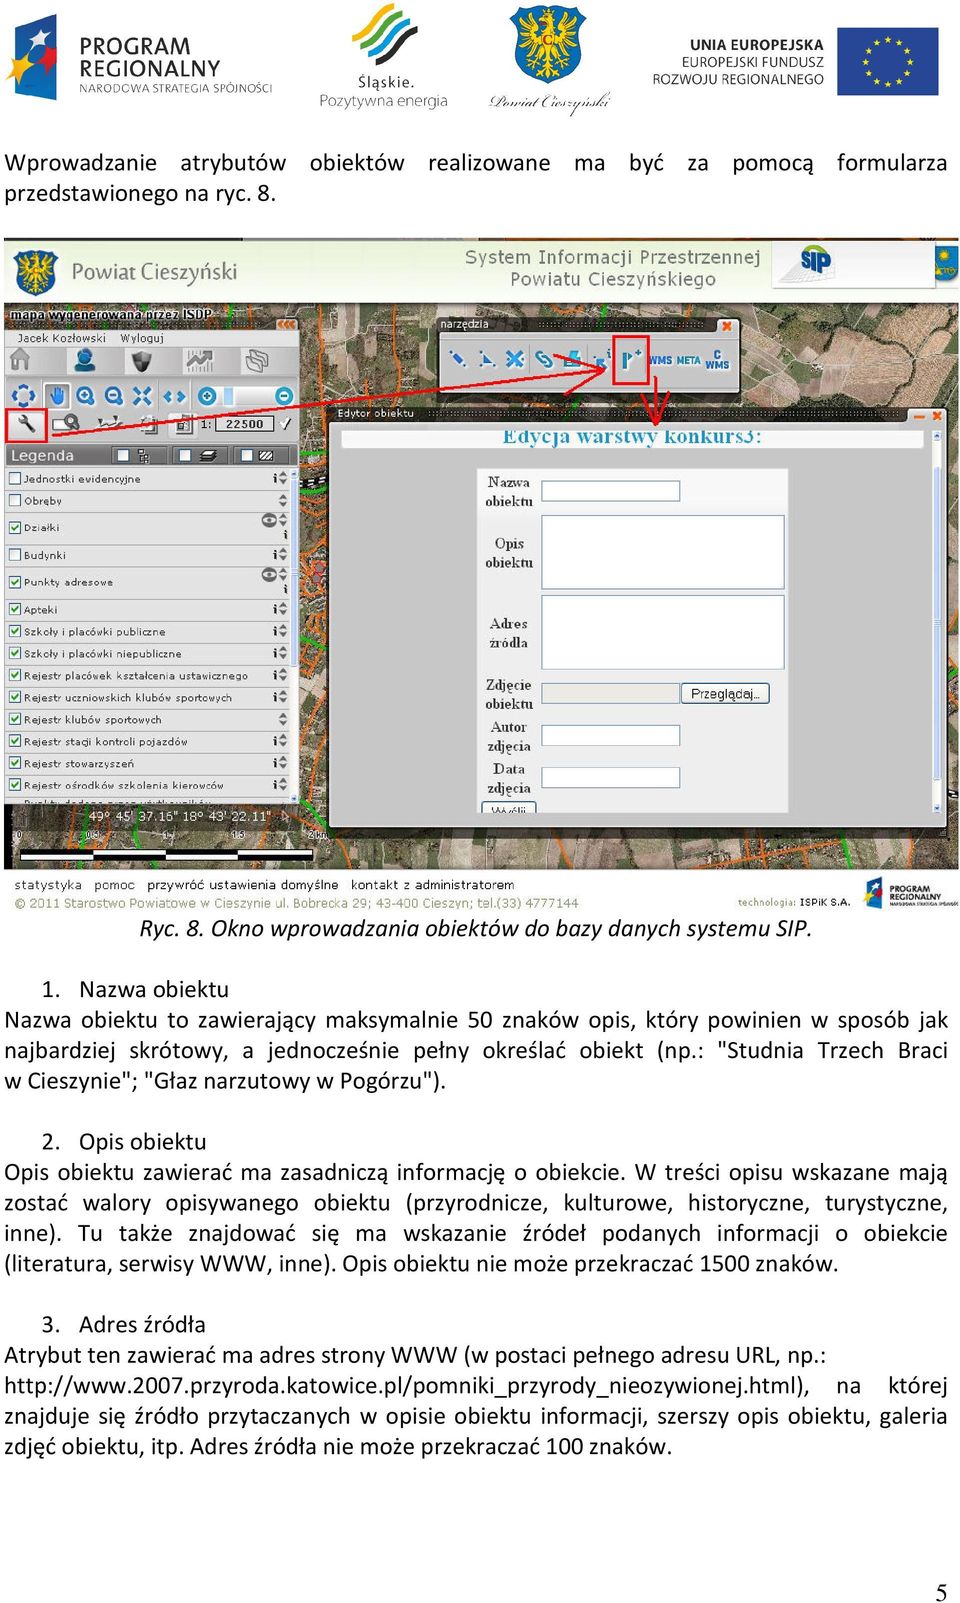Click przywróć ustawienia domyślne link
Image resolution: width=960 pixels, height=1603 pixels.
(243, 885)
